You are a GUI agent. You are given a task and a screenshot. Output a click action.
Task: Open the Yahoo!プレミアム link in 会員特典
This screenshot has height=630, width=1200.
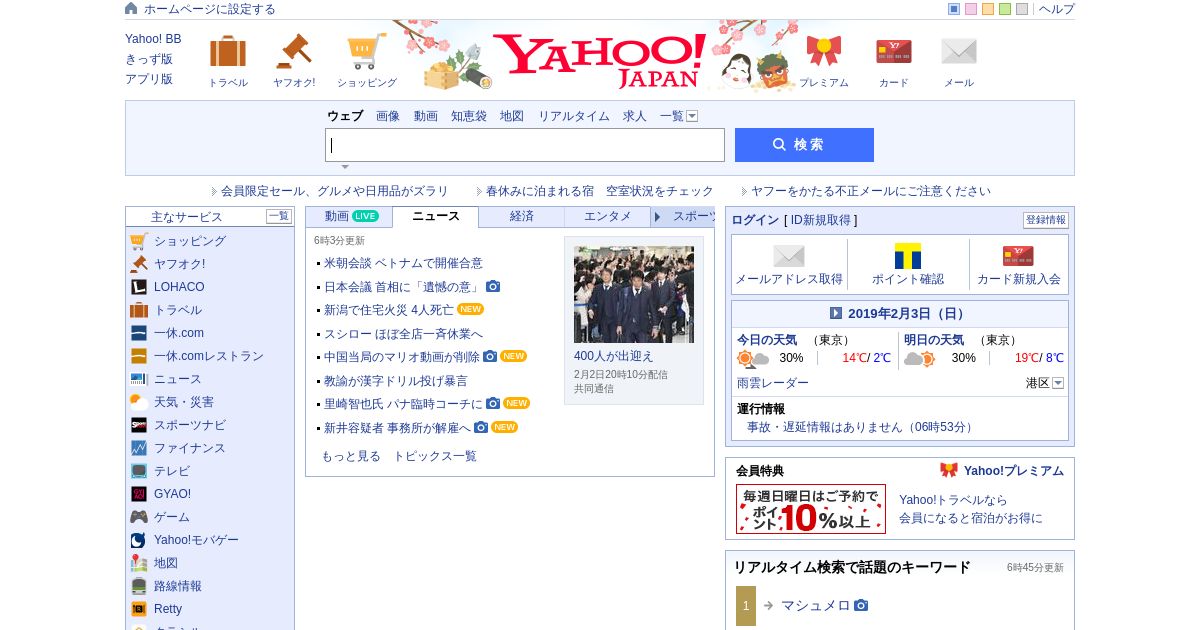coord(1014,471)
